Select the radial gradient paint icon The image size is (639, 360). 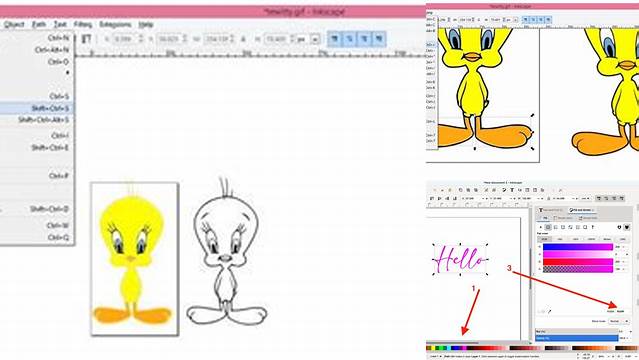point(563,227)
